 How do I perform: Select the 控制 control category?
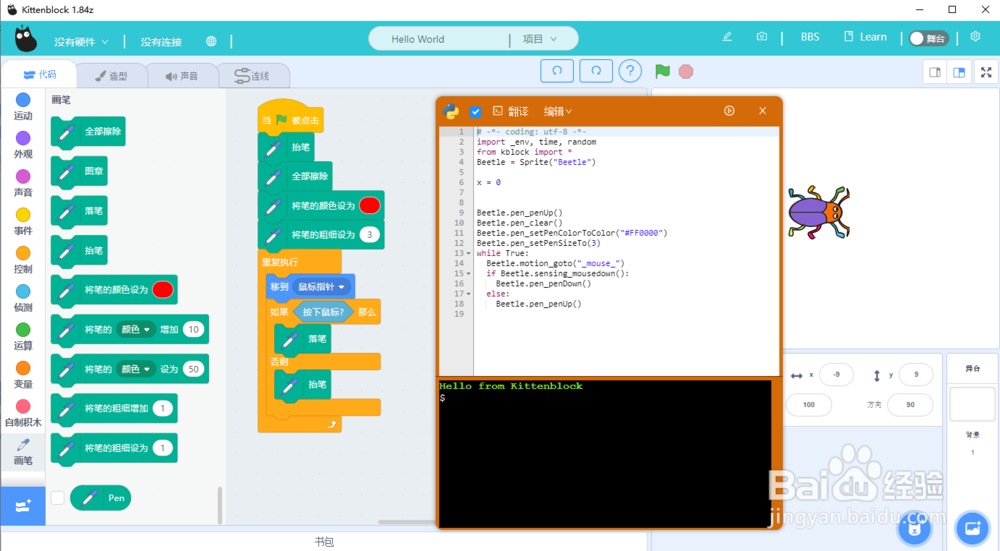pos(23,260)
